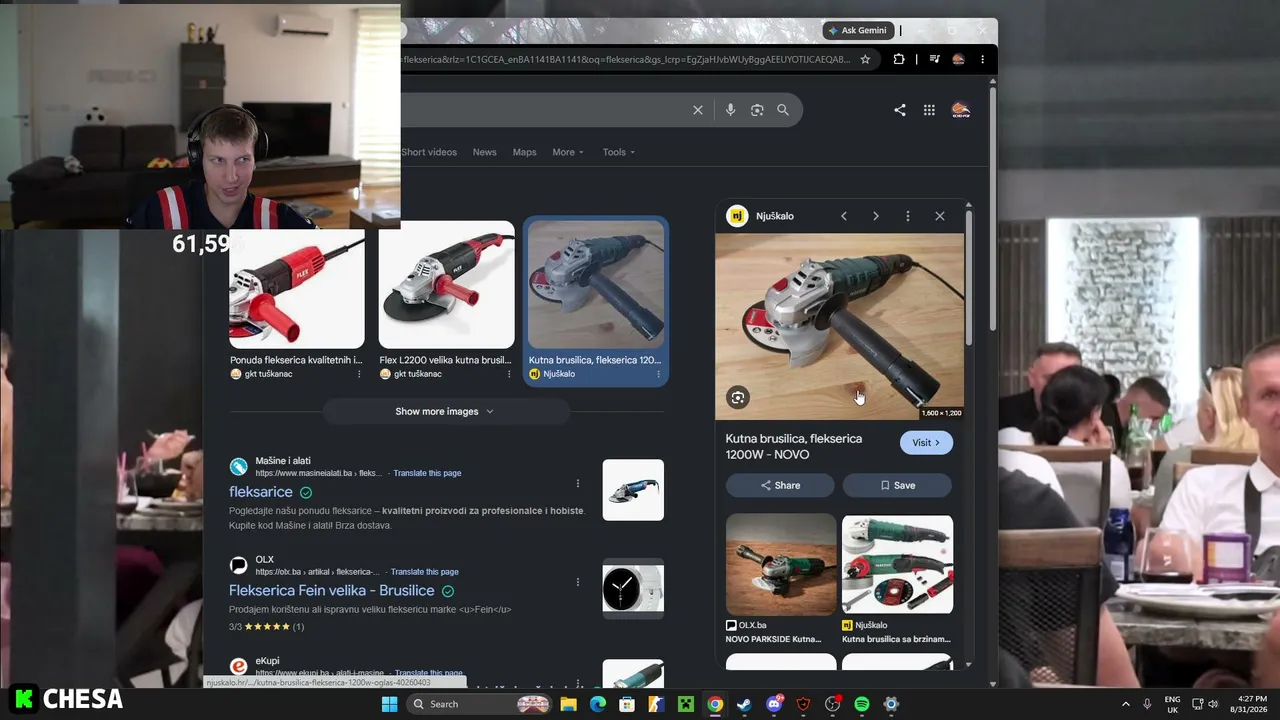1280x720 pixels.
Task: Open more options for the OLX result
Action: point(577,582)
